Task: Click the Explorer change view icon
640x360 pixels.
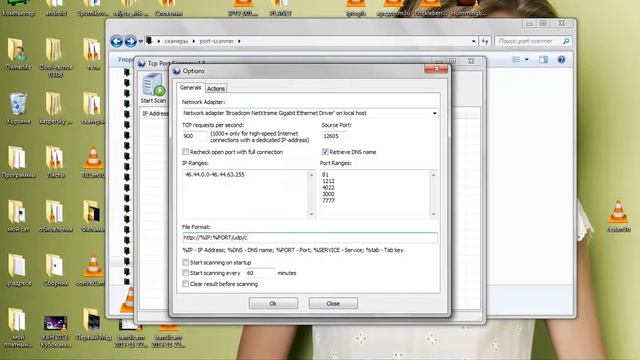Action: 516,60
